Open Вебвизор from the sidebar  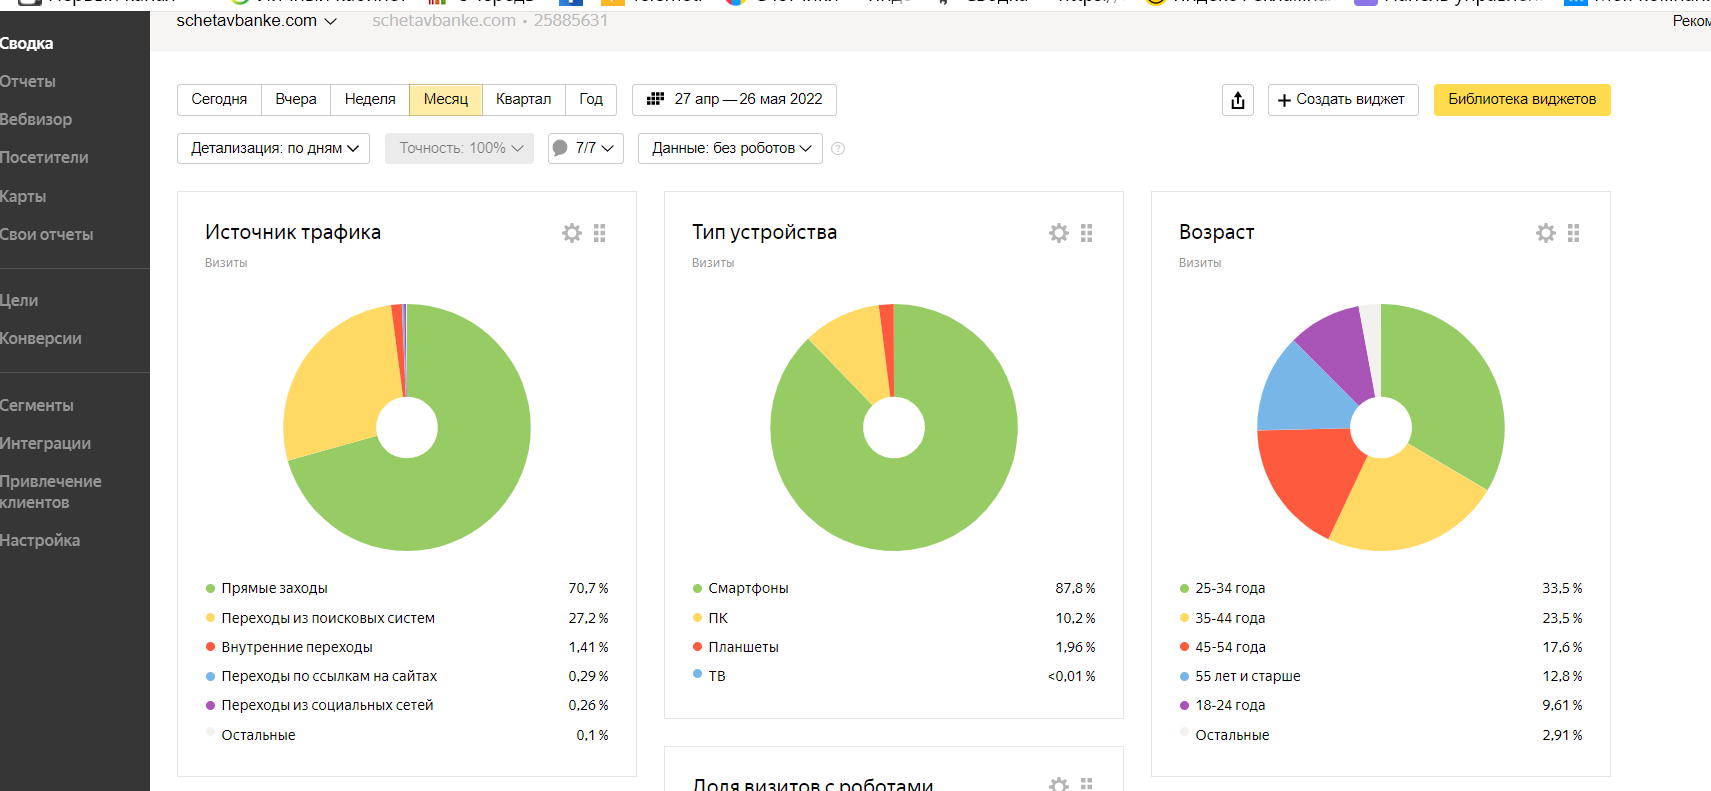coord(36,119)
